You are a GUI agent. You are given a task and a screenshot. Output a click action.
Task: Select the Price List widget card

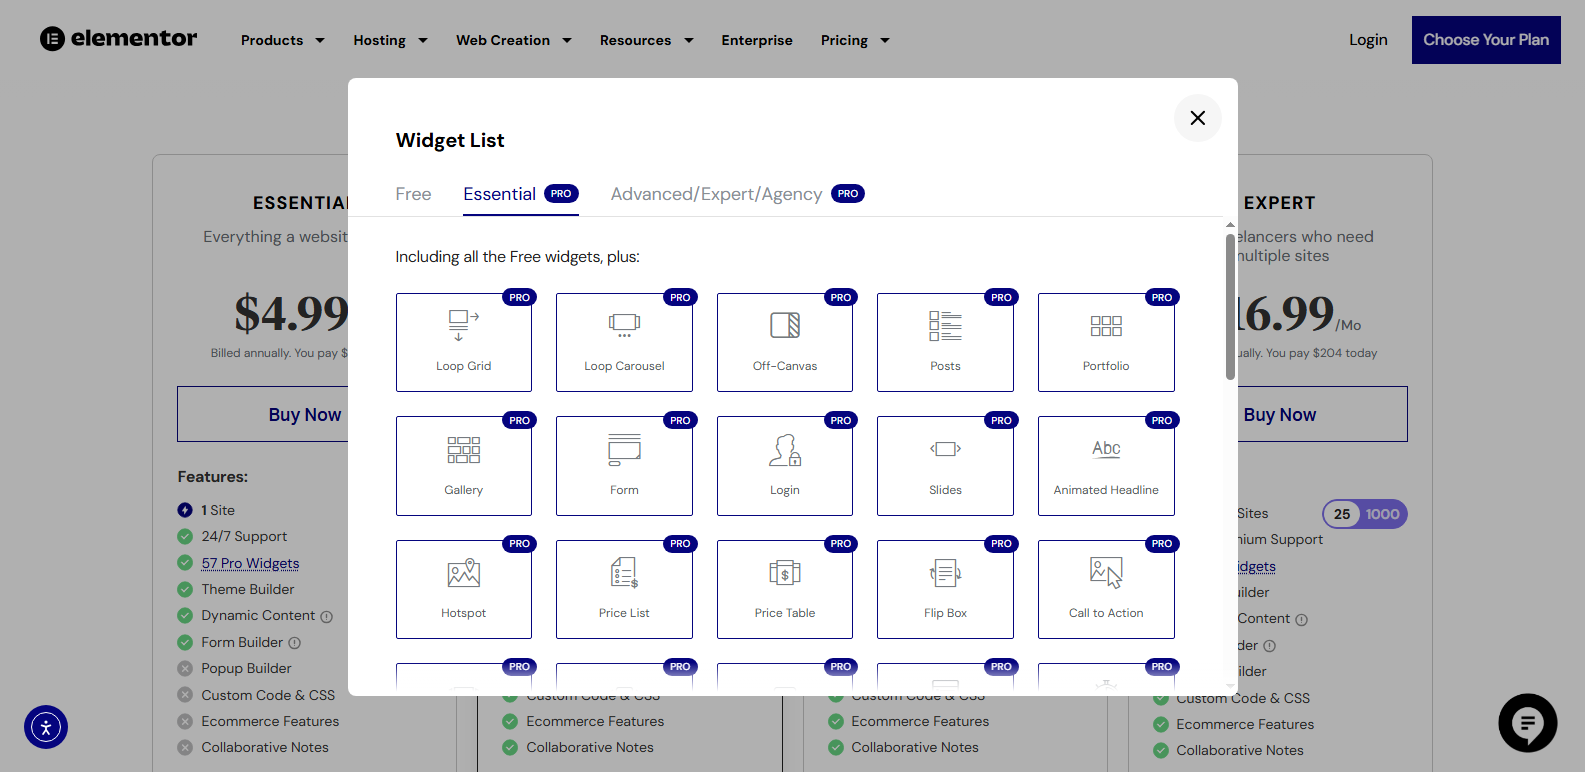coord(624,589)
